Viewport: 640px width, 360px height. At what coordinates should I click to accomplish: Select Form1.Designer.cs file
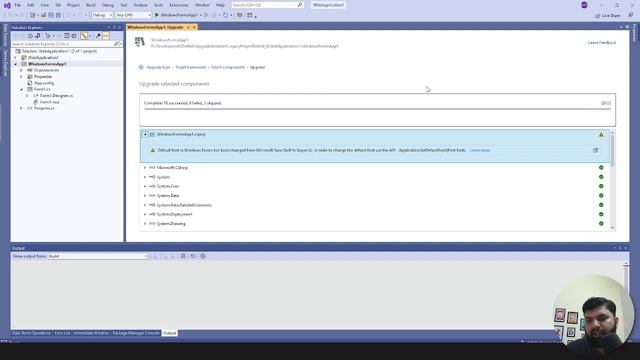[56, 96]
